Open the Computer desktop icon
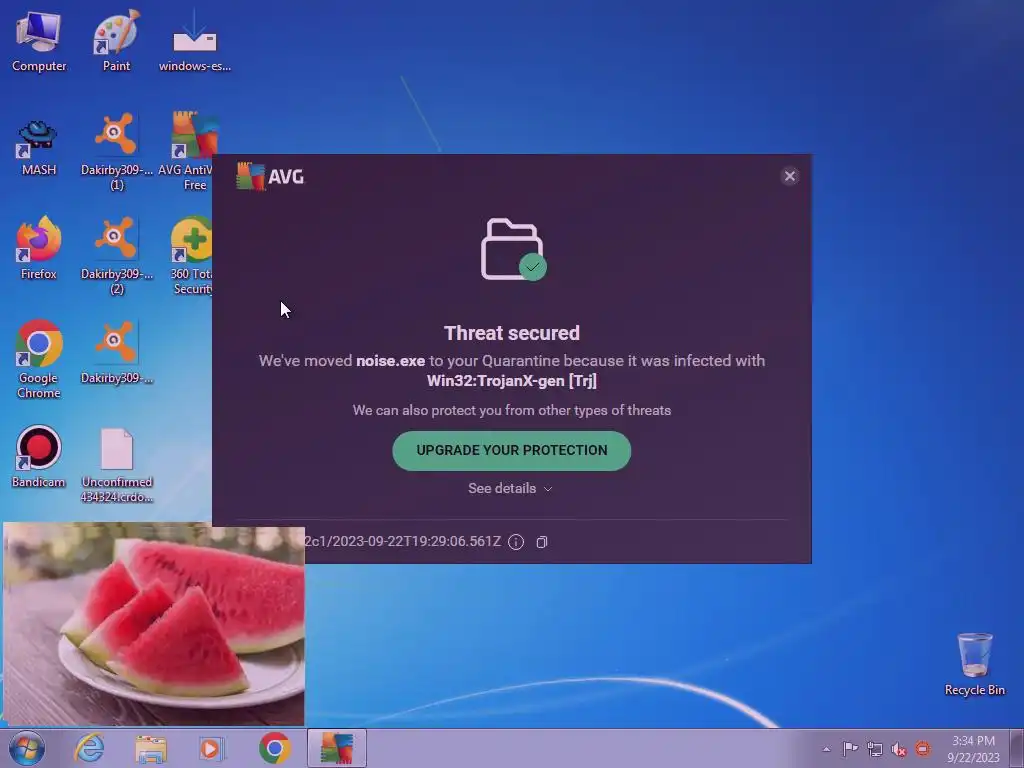The image size is (1024, 768). 39,40
